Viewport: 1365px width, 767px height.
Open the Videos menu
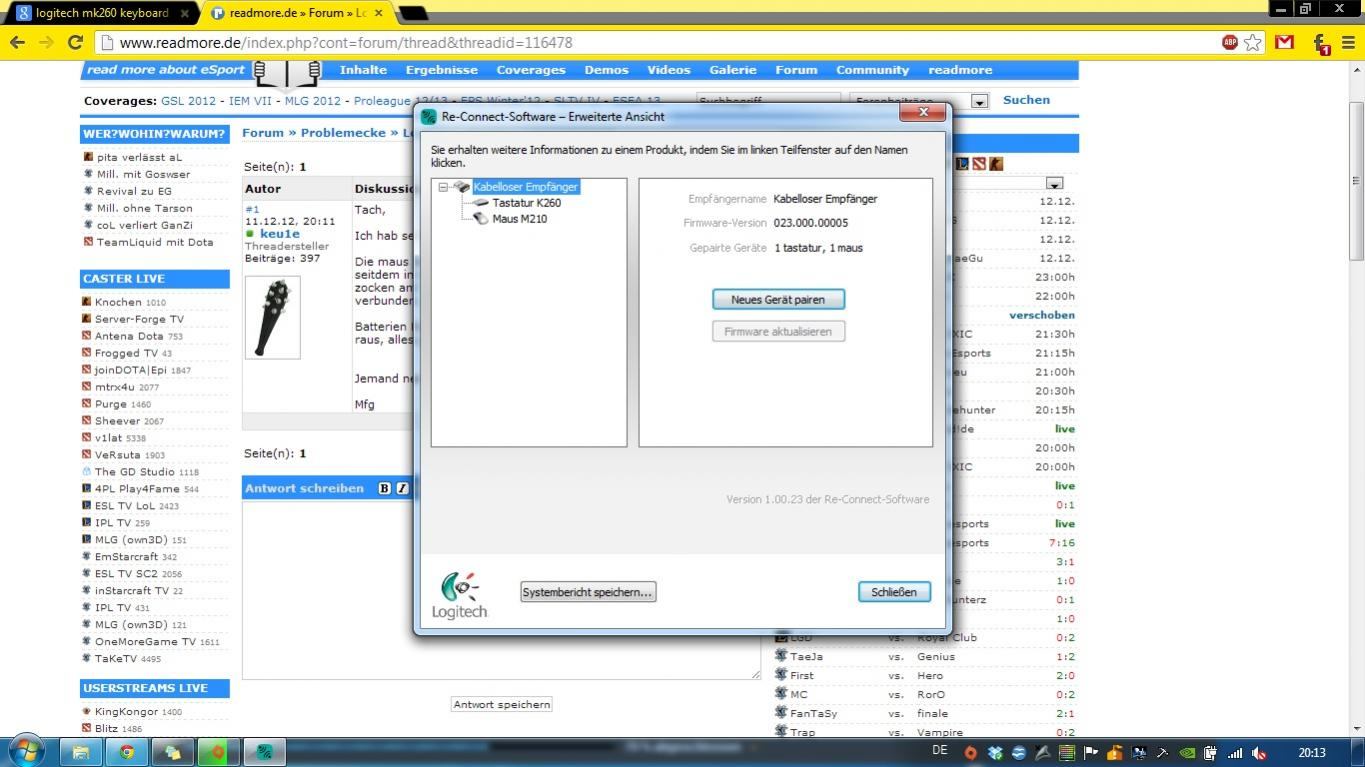[x=668, y=70]
